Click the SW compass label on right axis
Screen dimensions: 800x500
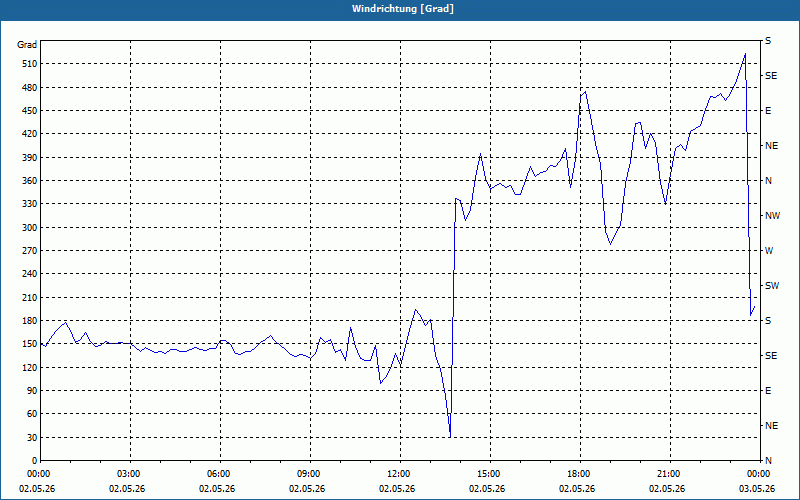pyautogui.click(x=772, y=286)
